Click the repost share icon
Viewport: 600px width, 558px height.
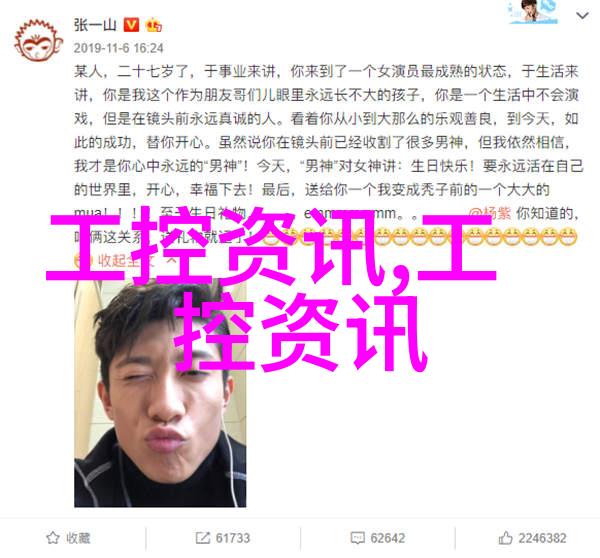202,538
